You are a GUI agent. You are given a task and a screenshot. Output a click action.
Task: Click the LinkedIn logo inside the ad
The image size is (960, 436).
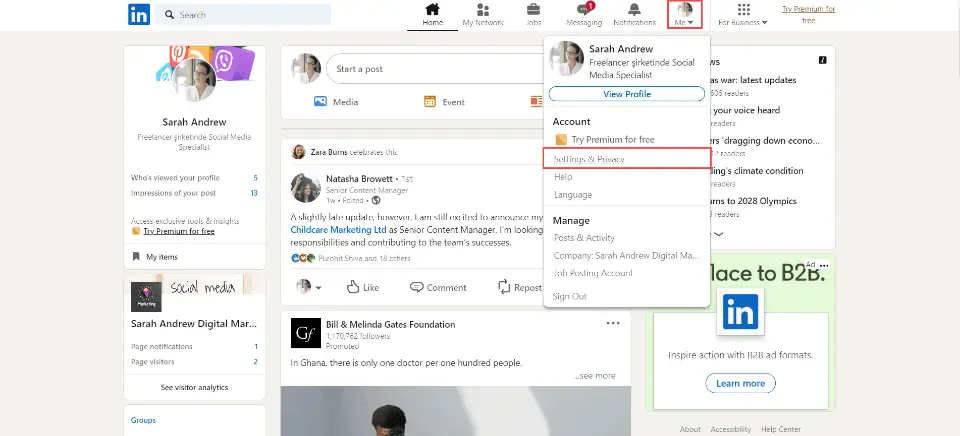pos(740,312)
